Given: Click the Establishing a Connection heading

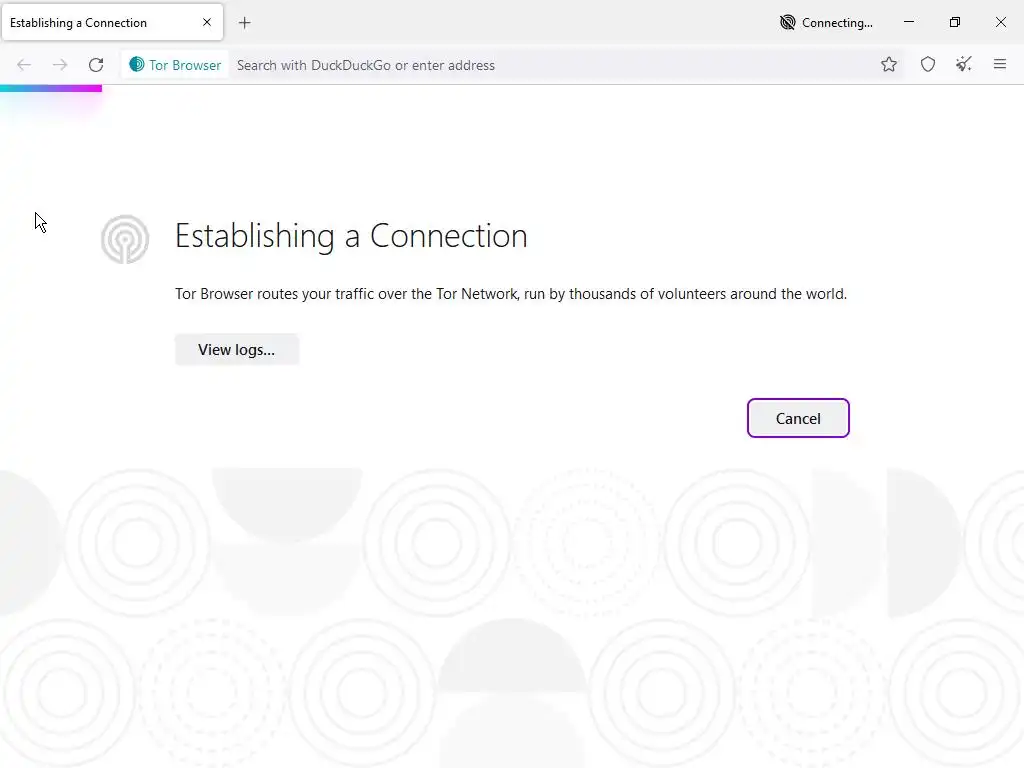Looking at the screenshot, I should 351,236.
